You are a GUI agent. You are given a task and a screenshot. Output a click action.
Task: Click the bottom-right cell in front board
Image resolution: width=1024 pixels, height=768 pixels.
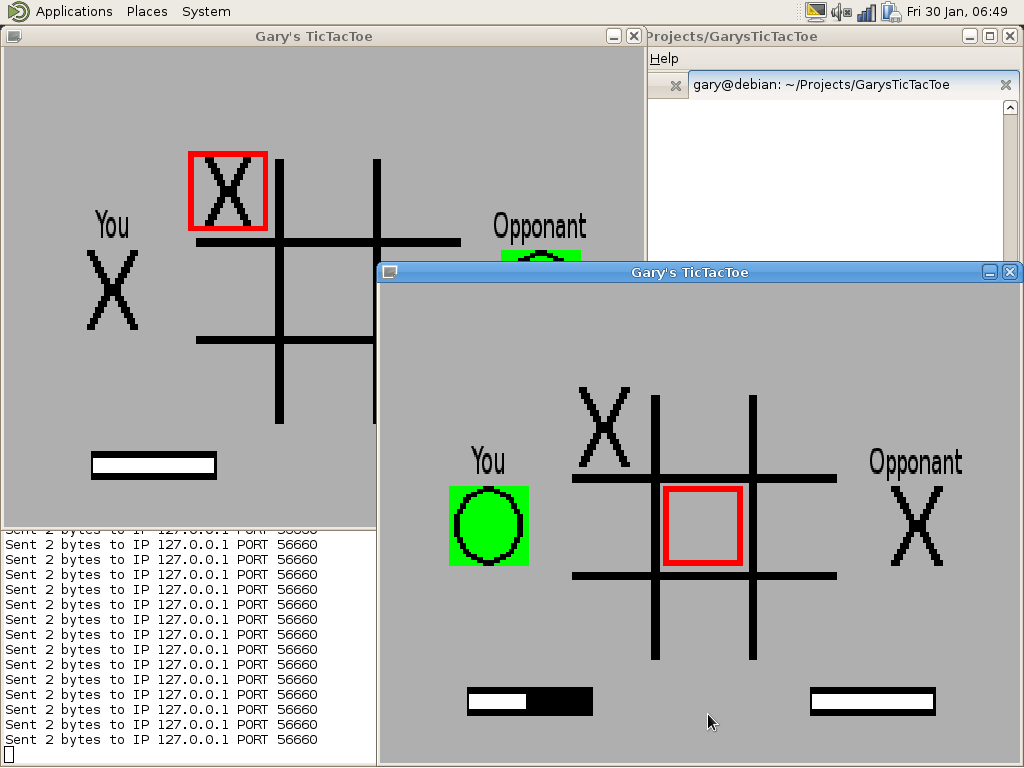tap(797, 619)
